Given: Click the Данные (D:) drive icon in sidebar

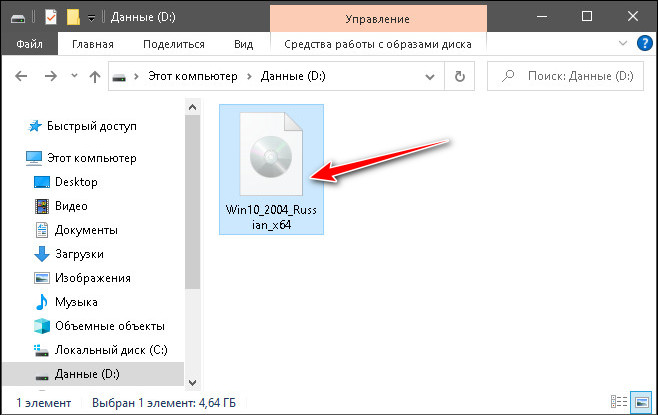Looking at the screenshot, I should coord(42,377).
